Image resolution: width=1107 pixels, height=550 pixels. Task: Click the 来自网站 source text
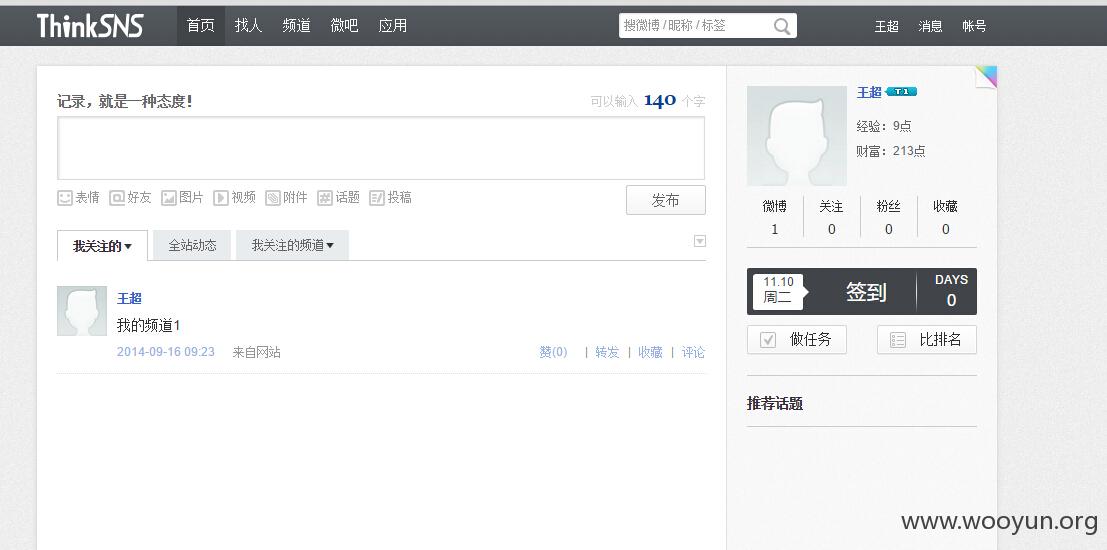pos(256,352)
